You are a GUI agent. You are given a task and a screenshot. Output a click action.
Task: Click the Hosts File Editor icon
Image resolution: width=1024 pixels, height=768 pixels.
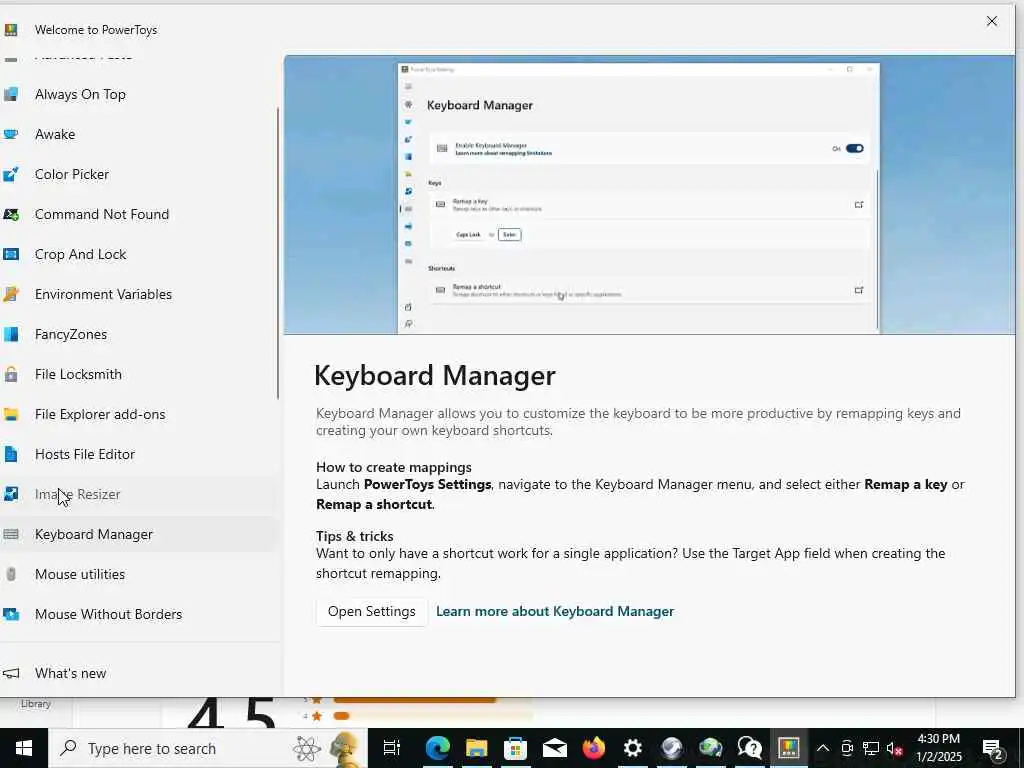[10, 454]
